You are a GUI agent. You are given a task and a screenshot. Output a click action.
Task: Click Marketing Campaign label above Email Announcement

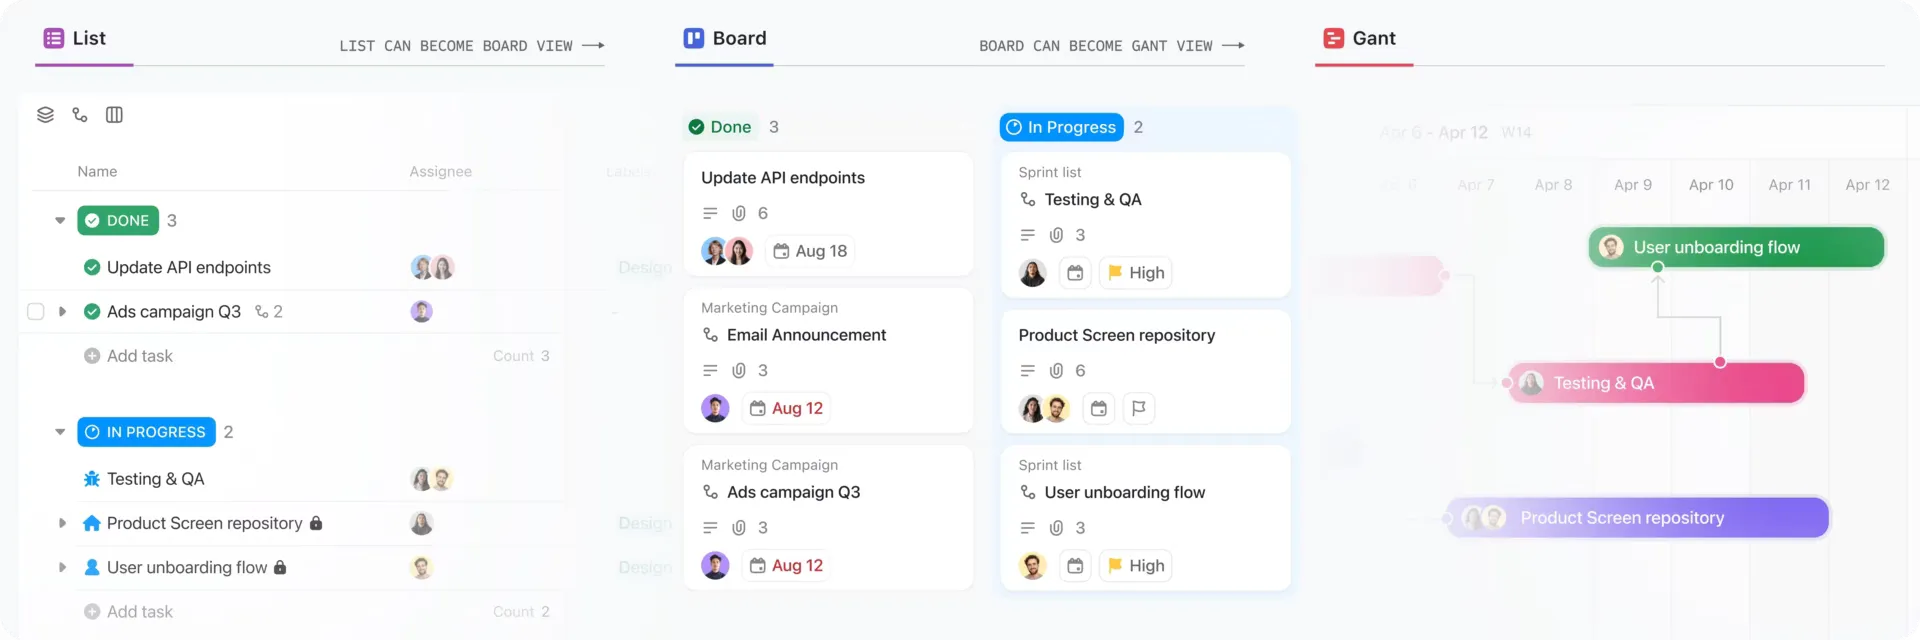pos(769,308)
